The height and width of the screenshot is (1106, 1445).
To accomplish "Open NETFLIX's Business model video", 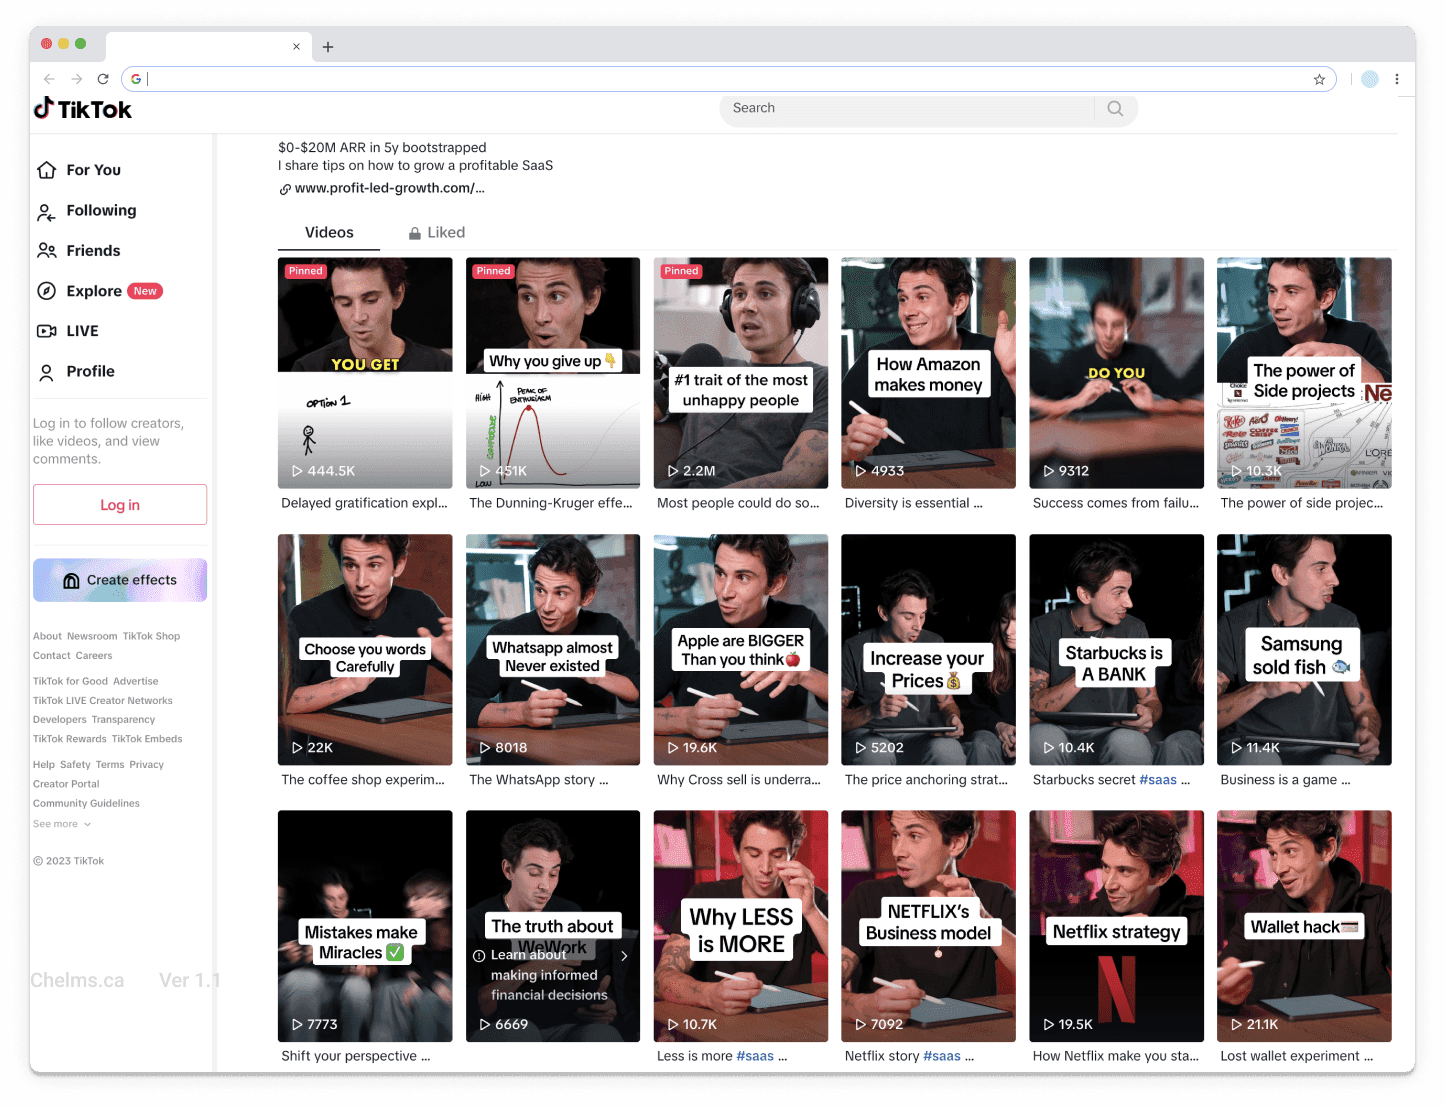I will pos(929,926).
